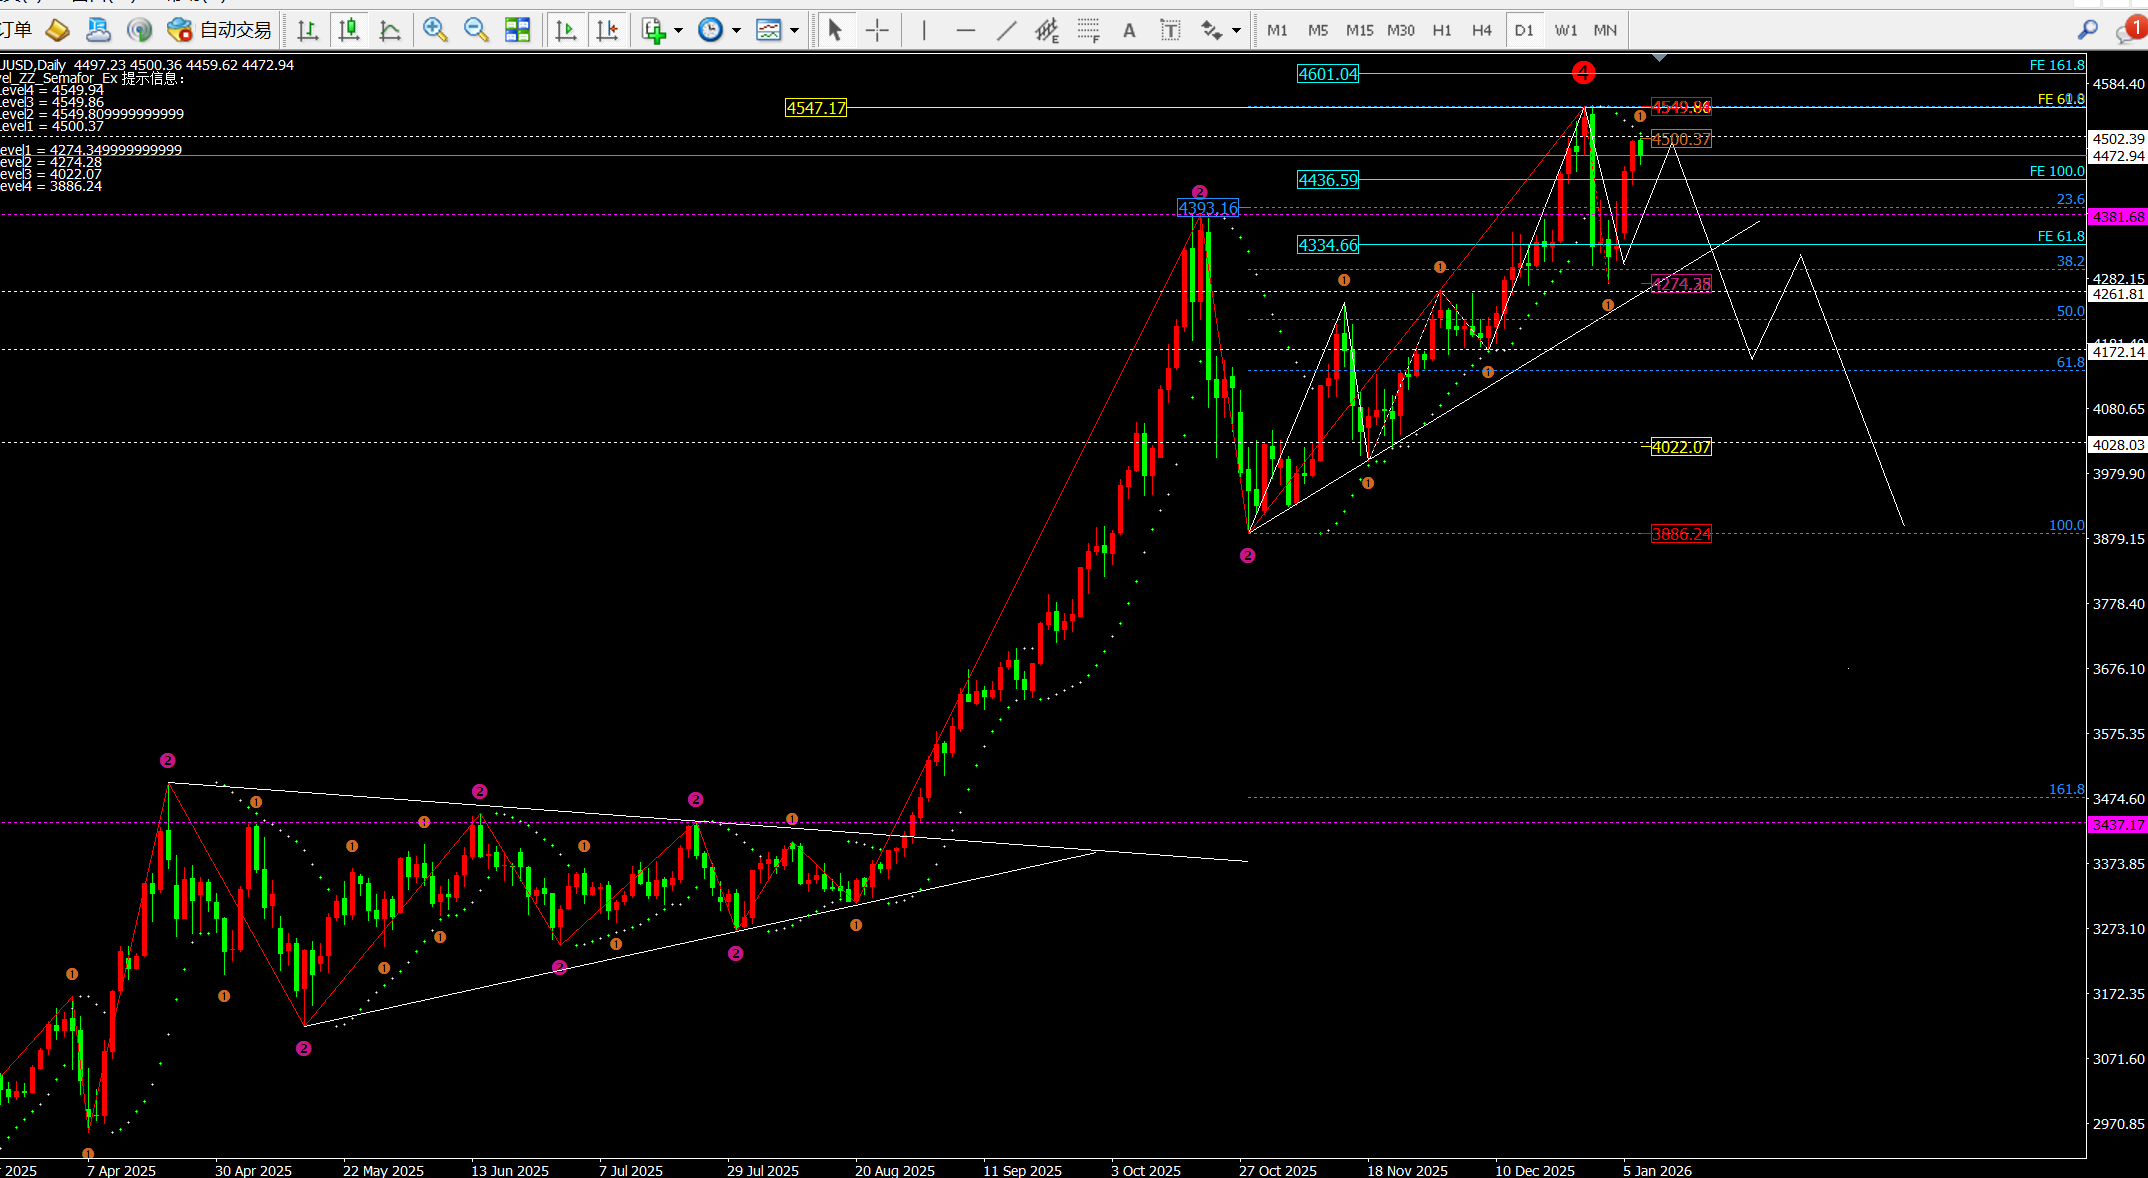Select the crosshair cursor tool
2148x1178 pixels.
pos(877,31)
